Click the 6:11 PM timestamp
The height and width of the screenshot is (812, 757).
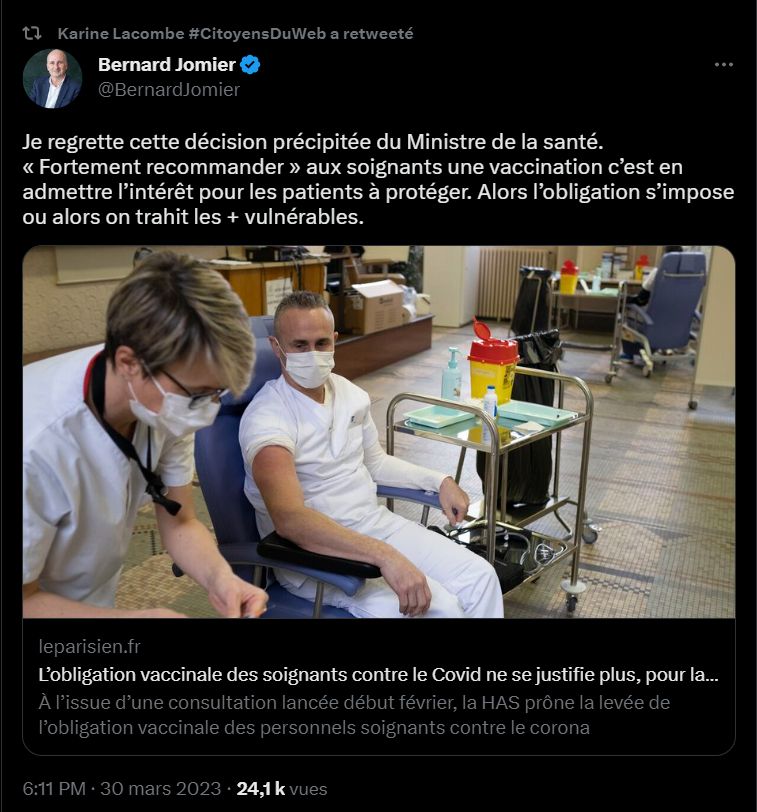(x=54, y=789)
